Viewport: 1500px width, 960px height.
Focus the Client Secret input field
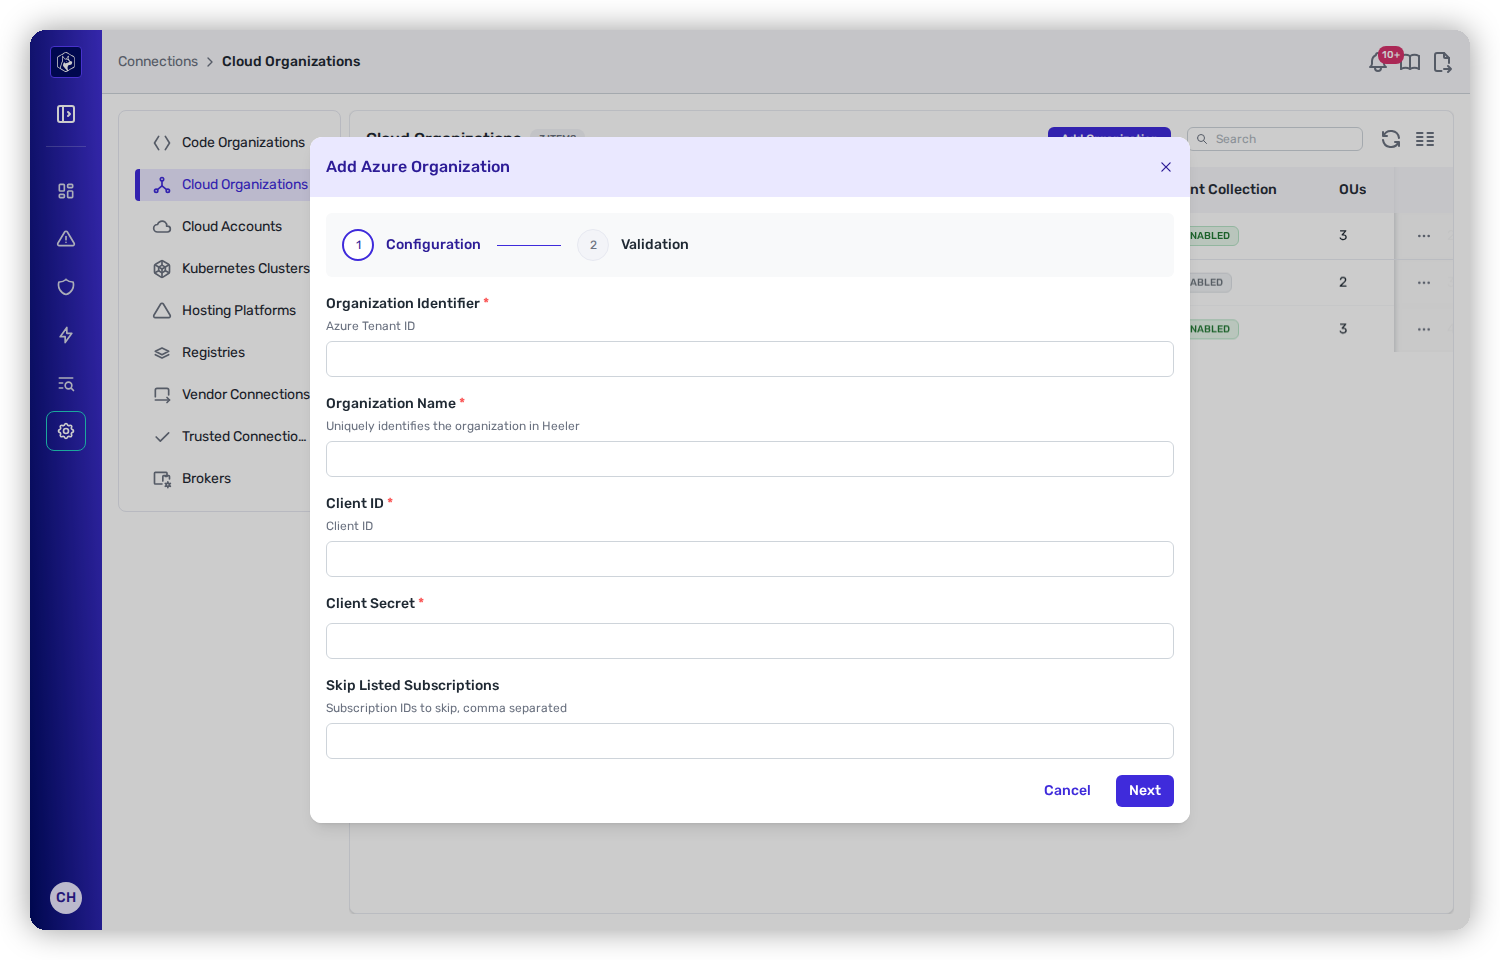[750, 641]
